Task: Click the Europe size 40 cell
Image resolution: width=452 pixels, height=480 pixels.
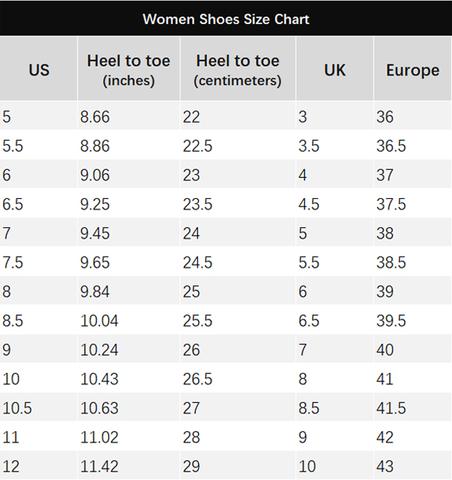Action: (413, 349)
